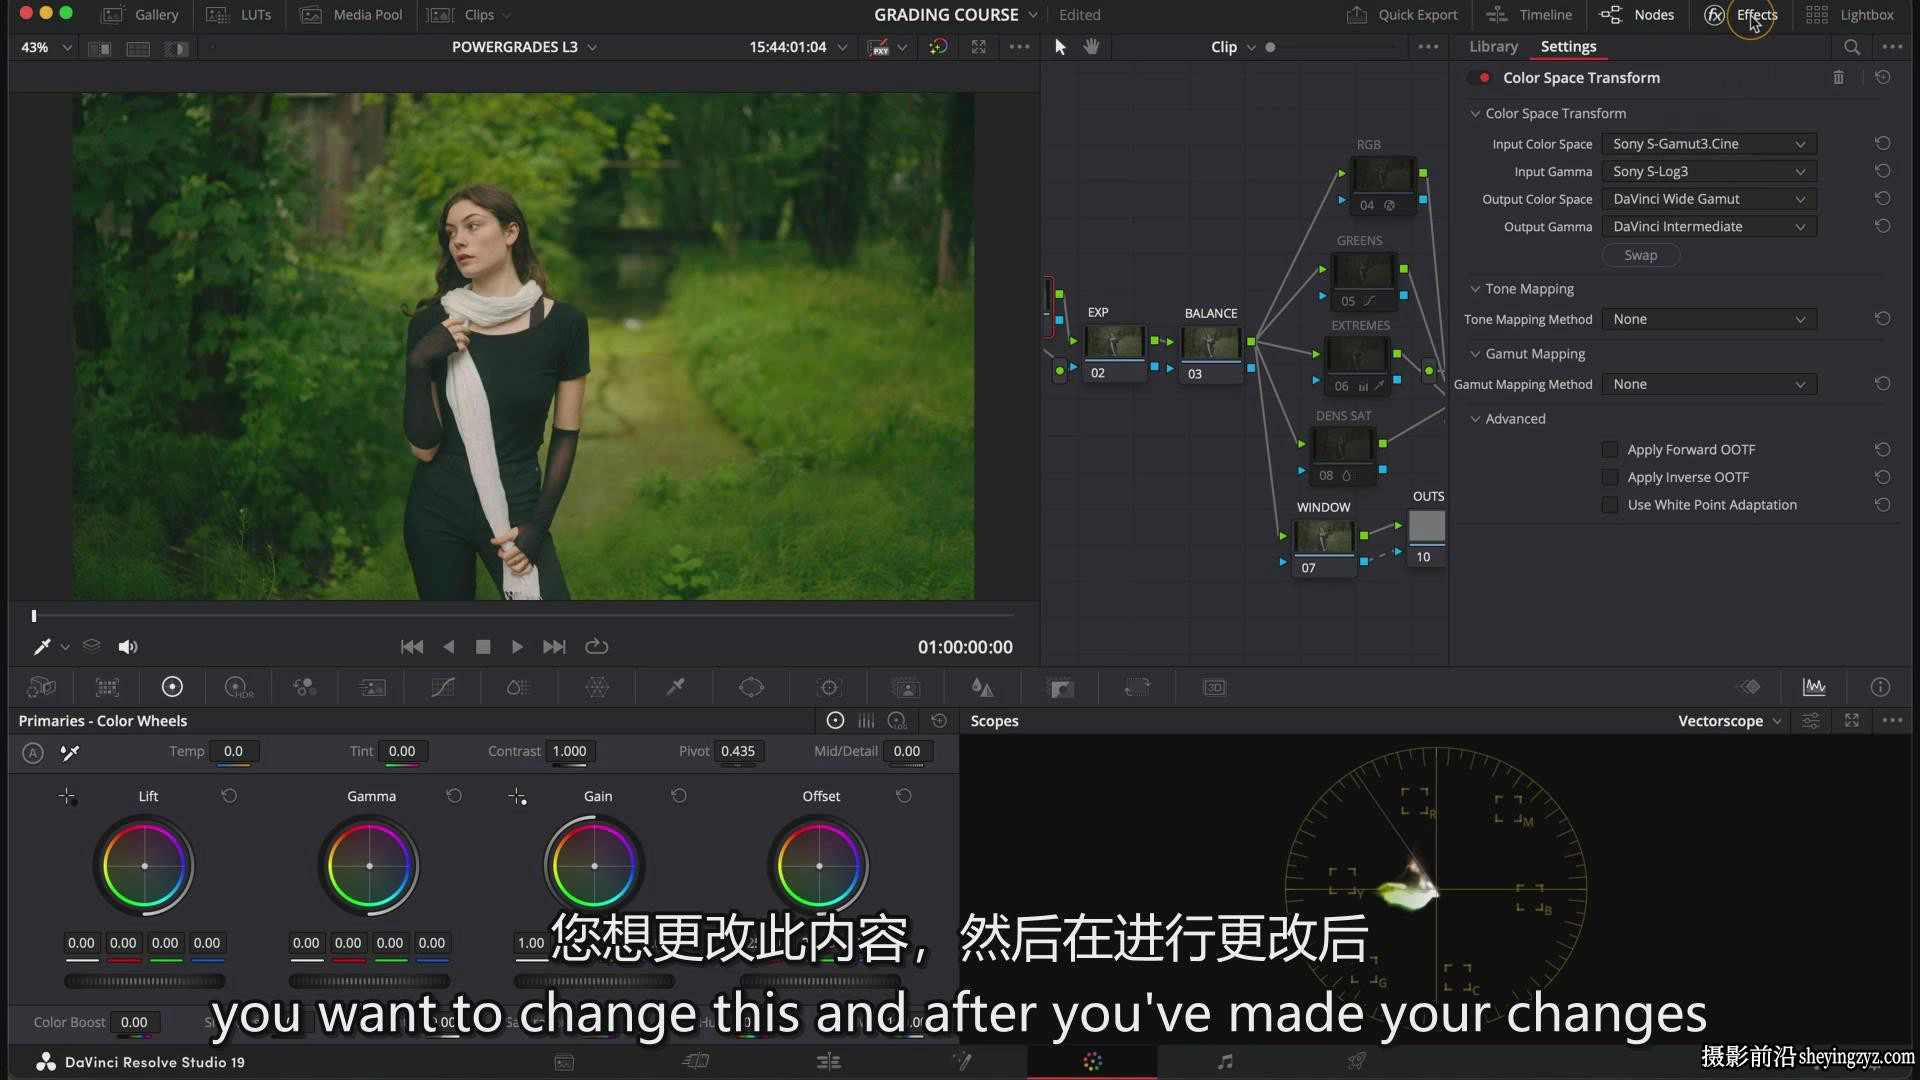1920x1080 pixels.
Task: Open the Camera Raw palette
Action: [41, 687]
